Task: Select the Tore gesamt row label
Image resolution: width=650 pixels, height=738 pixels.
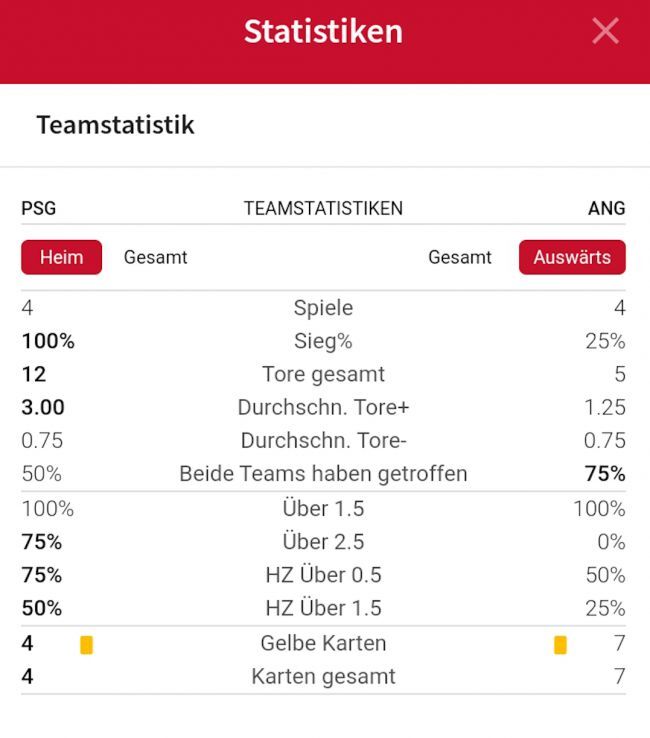Action: pos(323,374)
